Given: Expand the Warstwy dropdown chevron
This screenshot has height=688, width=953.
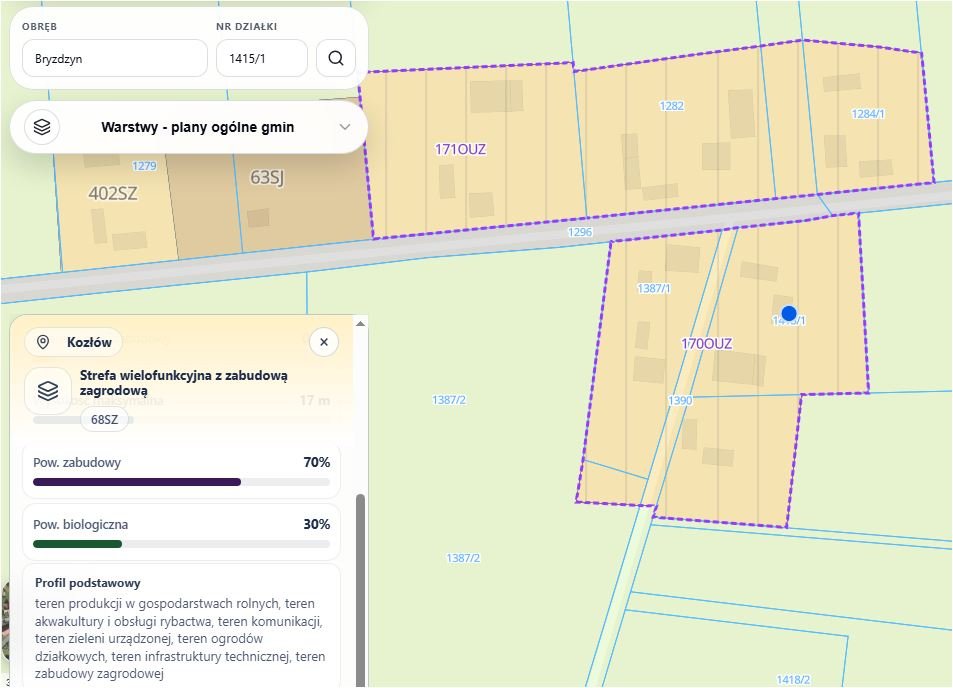Looking at the screenshot, I should [345, 127].
